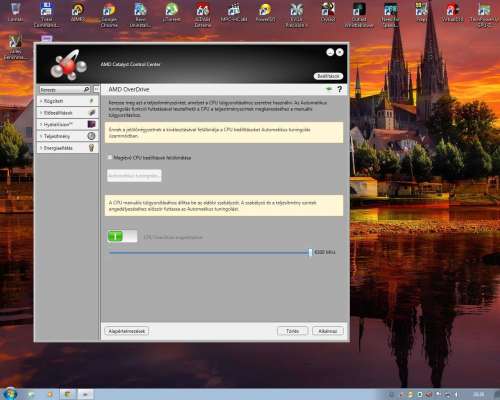Image resolution: width=500 pixels, height=400 pixels.
Task: Minimize the Catalyst Control Center window
Action: tap(330, 52)
